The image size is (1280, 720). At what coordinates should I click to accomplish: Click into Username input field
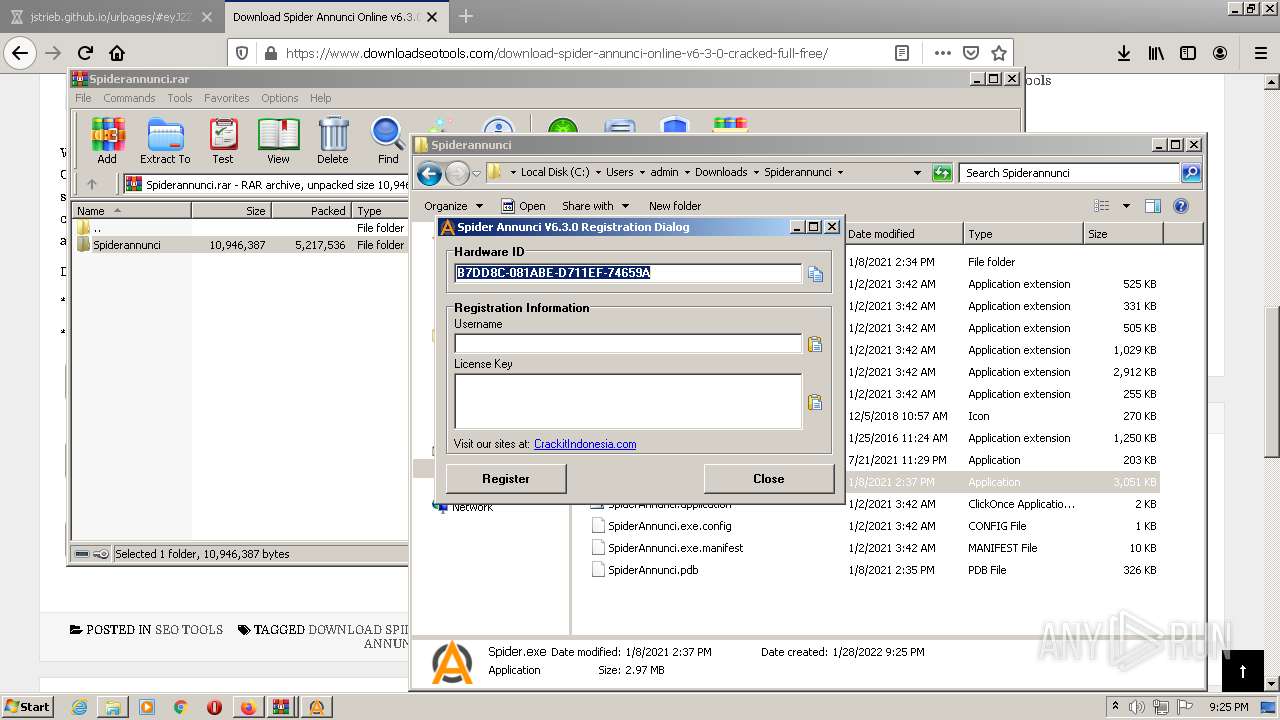(x=628, y=344)
